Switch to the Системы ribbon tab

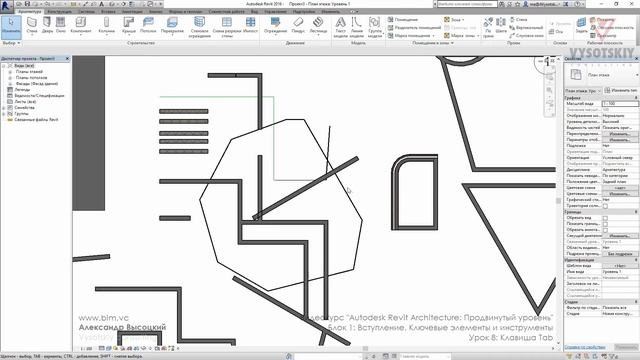[x=86, y=12]
